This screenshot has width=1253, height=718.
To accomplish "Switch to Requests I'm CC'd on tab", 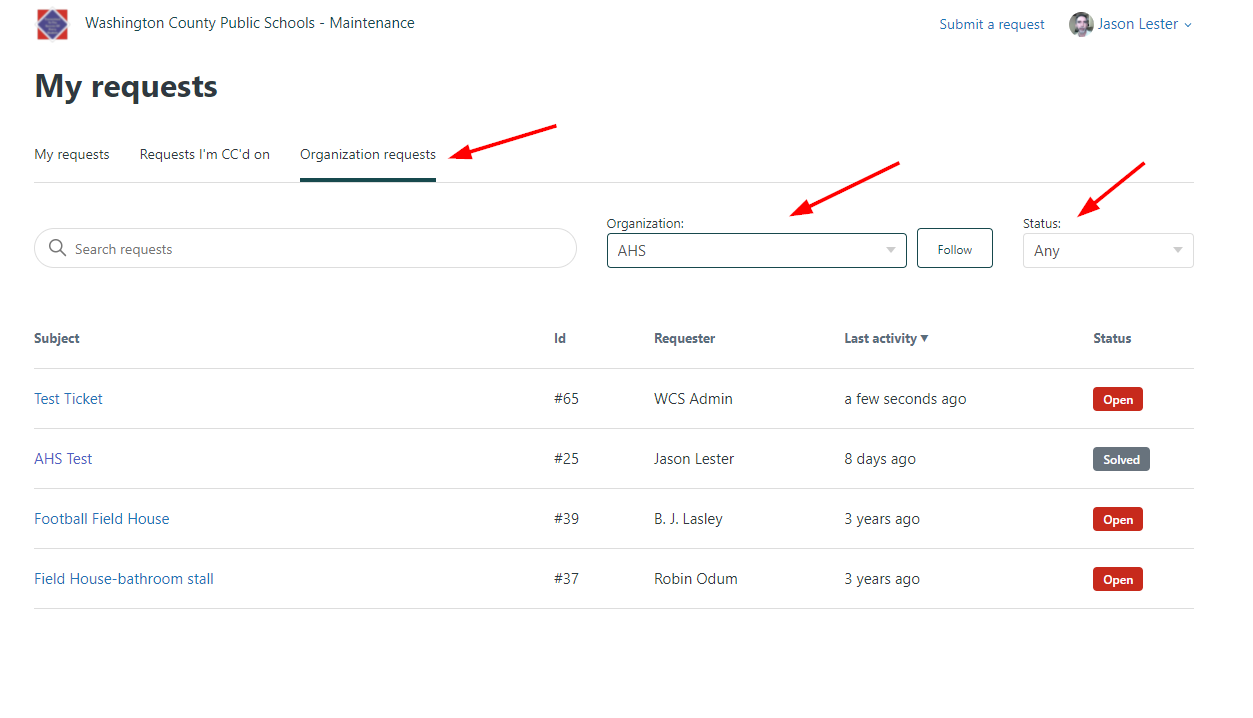I will click(x=205, y=154).
